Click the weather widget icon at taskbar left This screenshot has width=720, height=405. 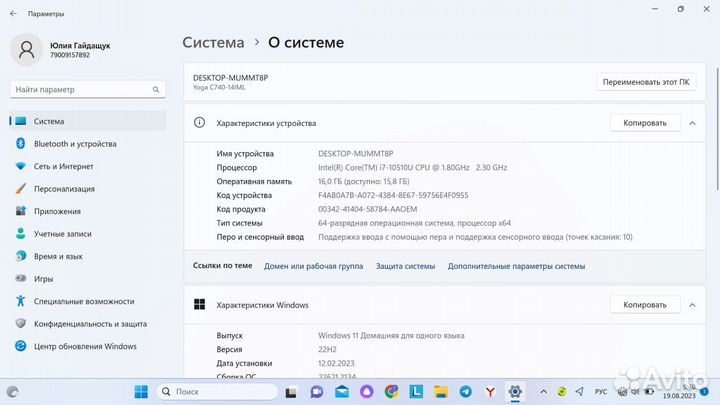coord(13,392)
